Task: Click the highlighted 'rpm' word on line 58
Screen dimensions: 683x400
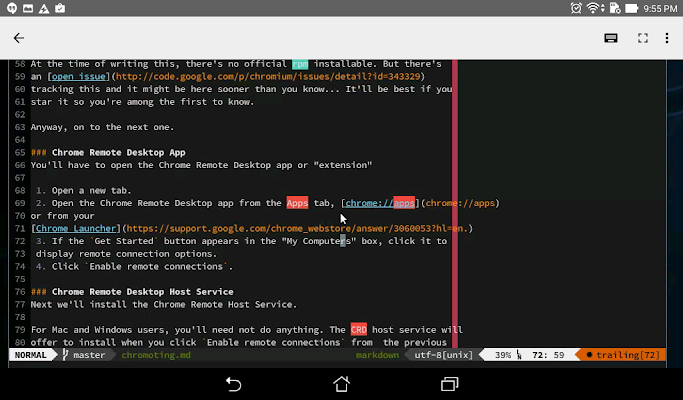Action: pyautogui.click(x=300, y=64)
